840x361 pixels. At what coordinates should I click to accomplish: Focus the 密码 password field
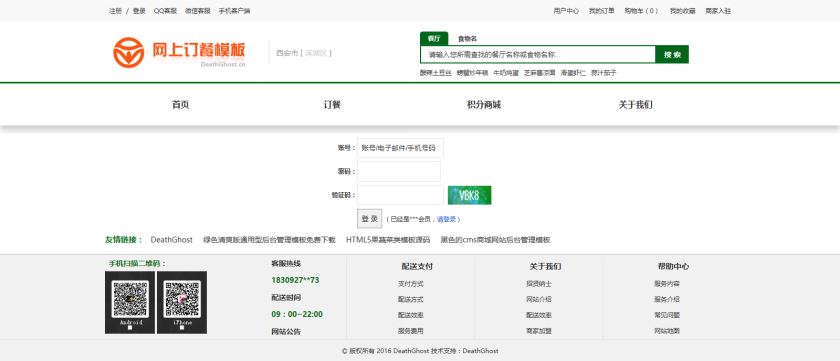tap(399, 171)
